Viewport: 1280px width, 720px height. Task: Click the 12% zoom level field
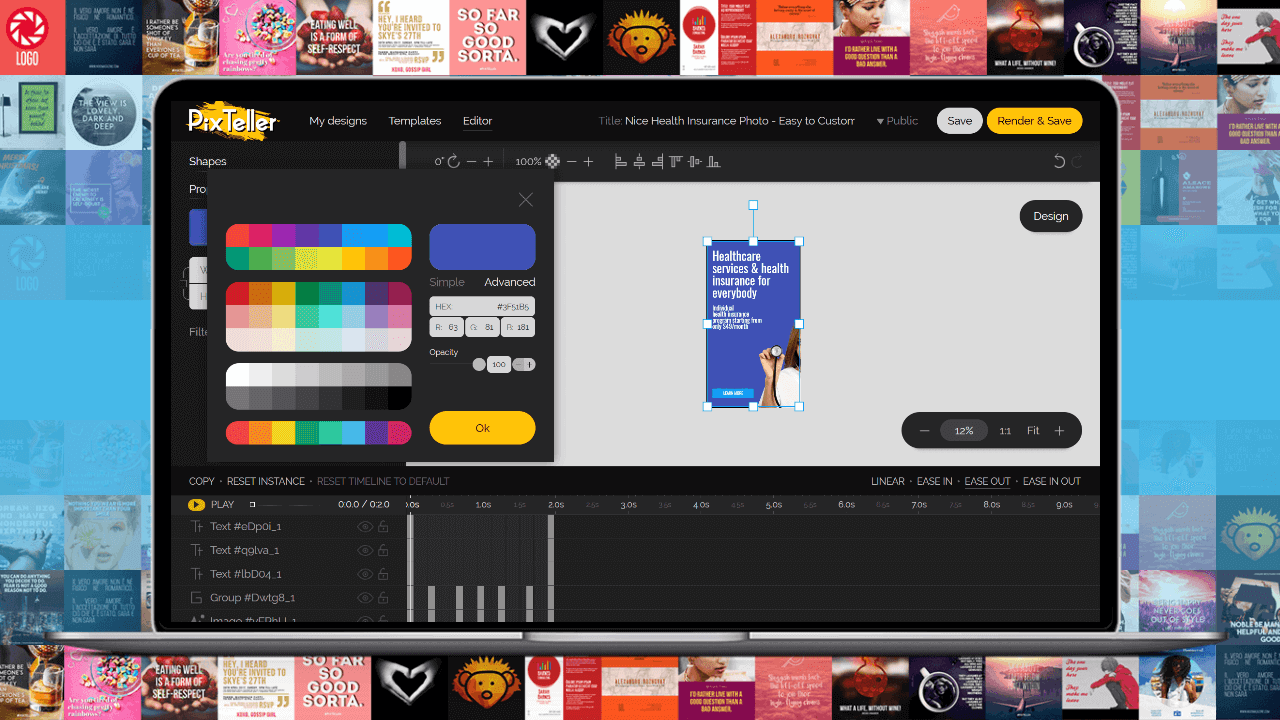pyautogui.click(x=963, y=431)
